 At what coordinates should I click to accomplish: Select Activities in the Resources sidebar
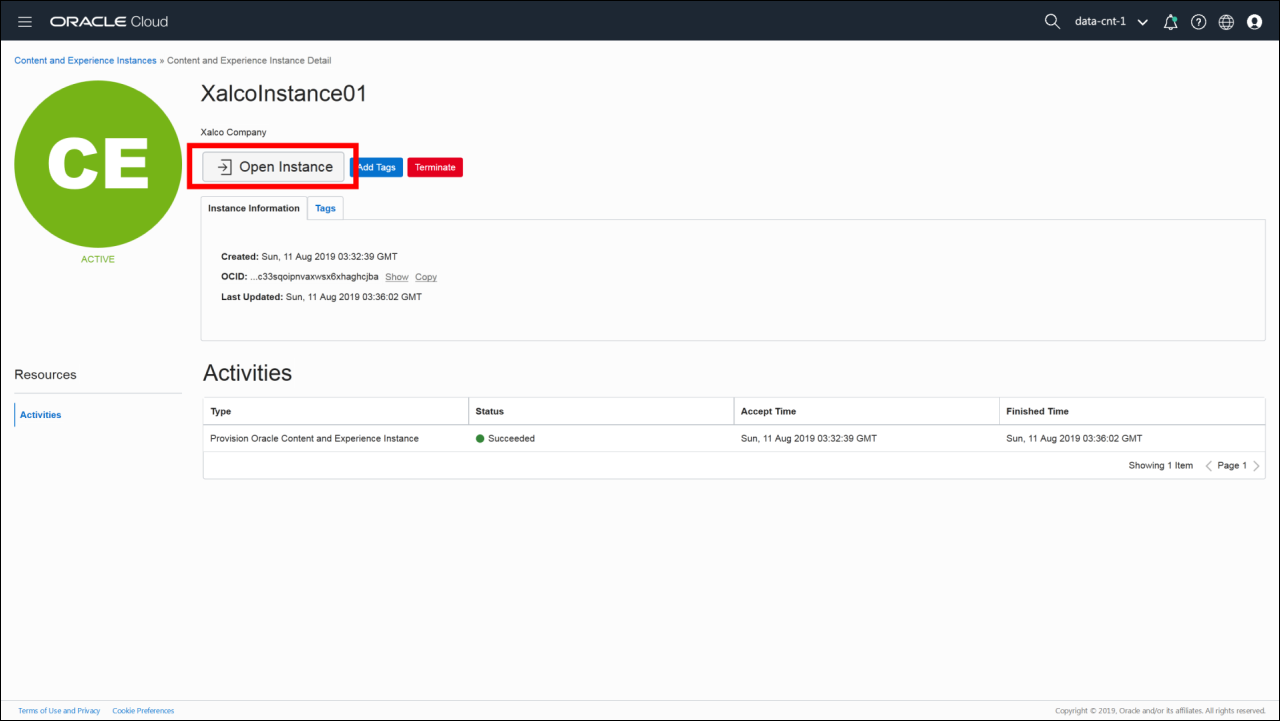tap(41, 415)
